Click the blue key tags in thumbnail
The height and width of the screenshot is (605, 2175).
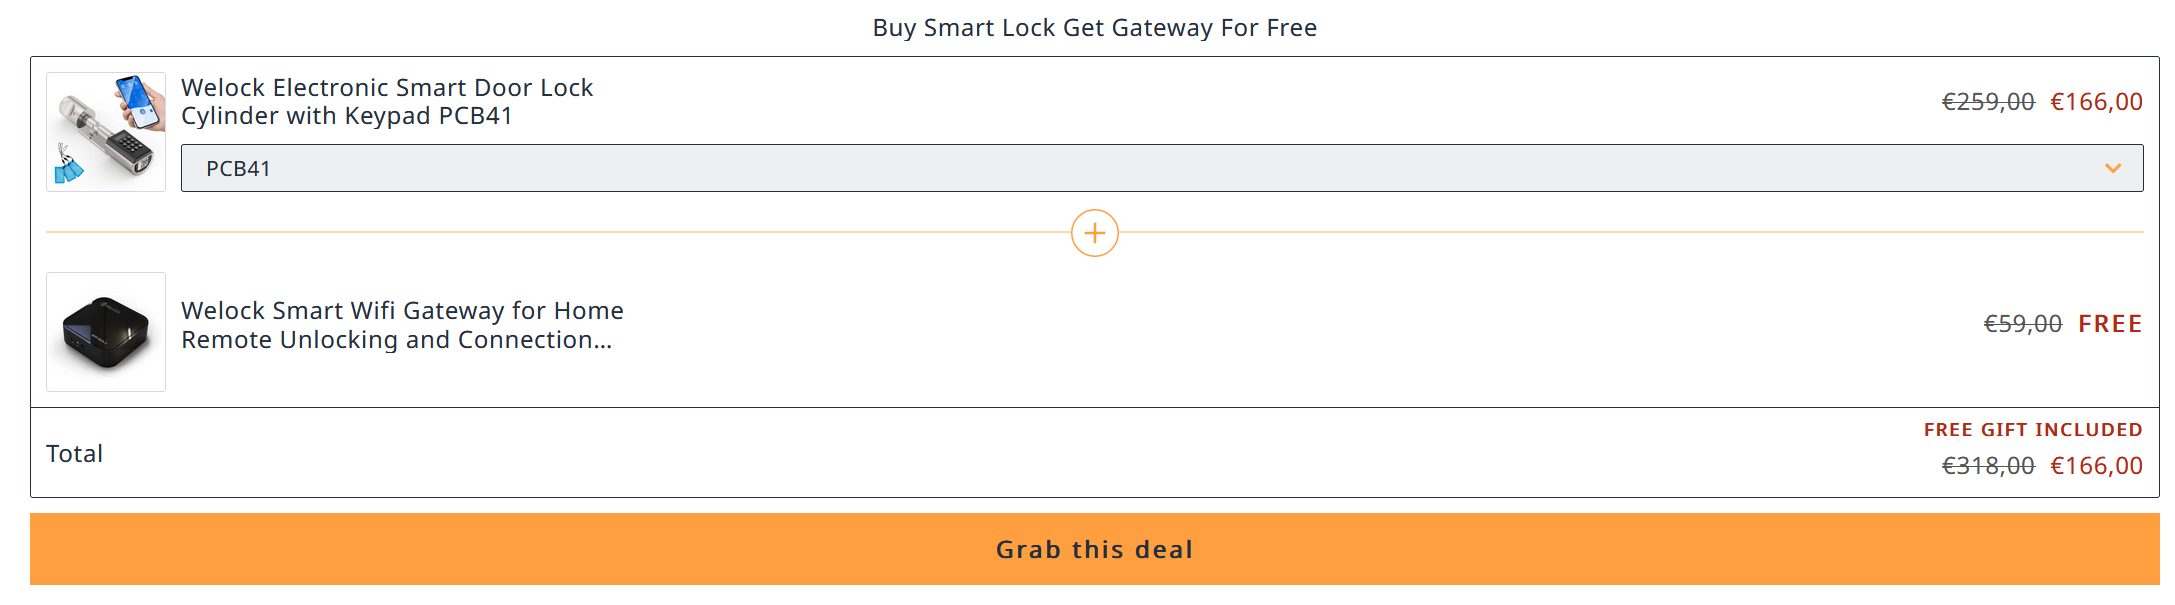(x=68, y=165)
